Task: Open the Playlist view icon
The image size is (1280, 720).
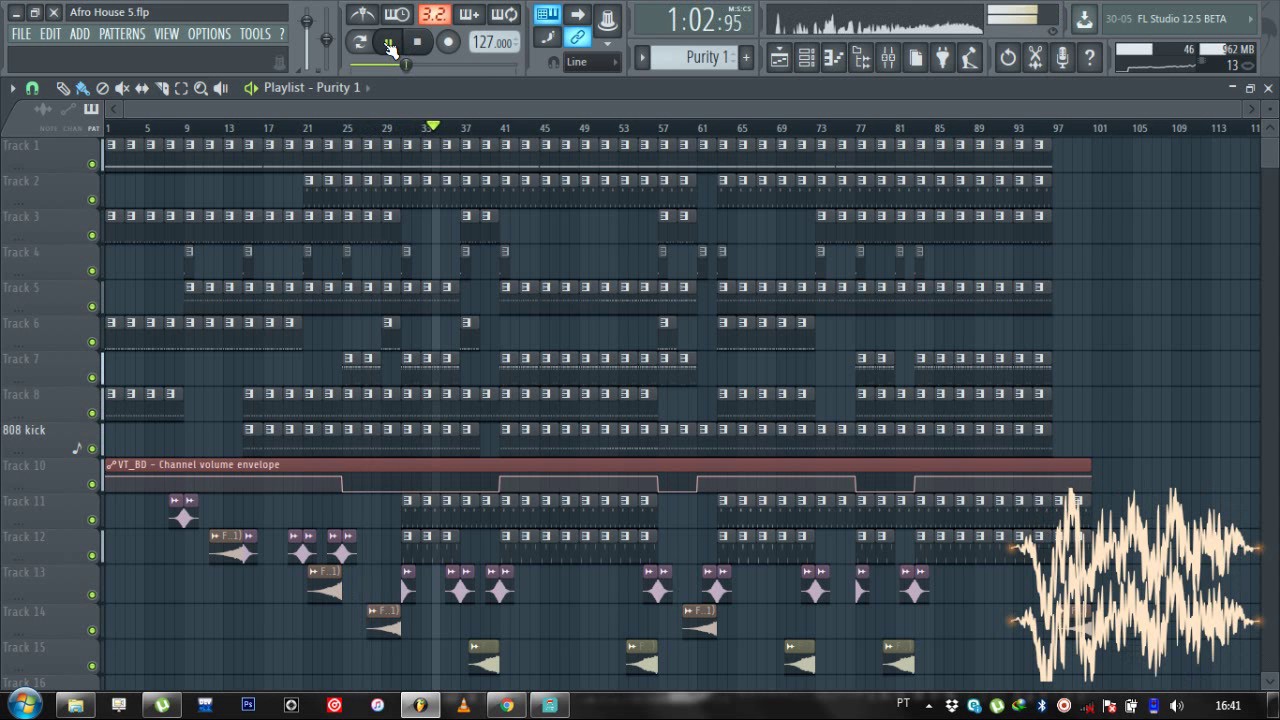Action: click(779, 58)
